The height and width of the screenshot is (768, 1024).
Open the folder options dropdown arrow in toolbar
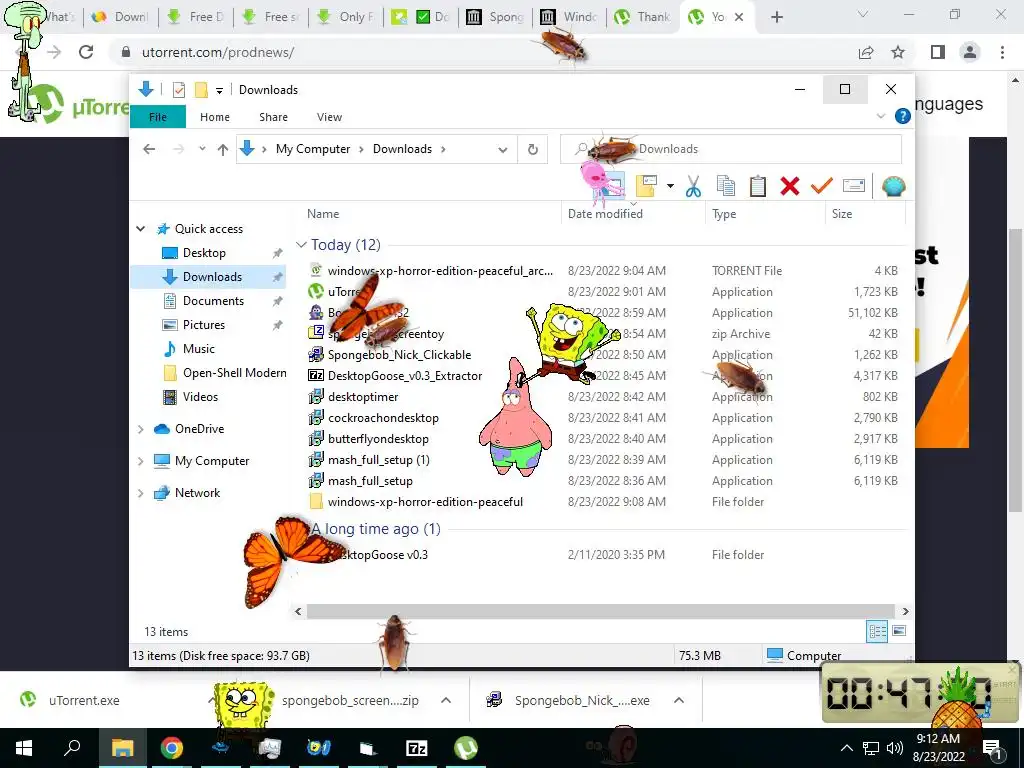tap(670, 186)
